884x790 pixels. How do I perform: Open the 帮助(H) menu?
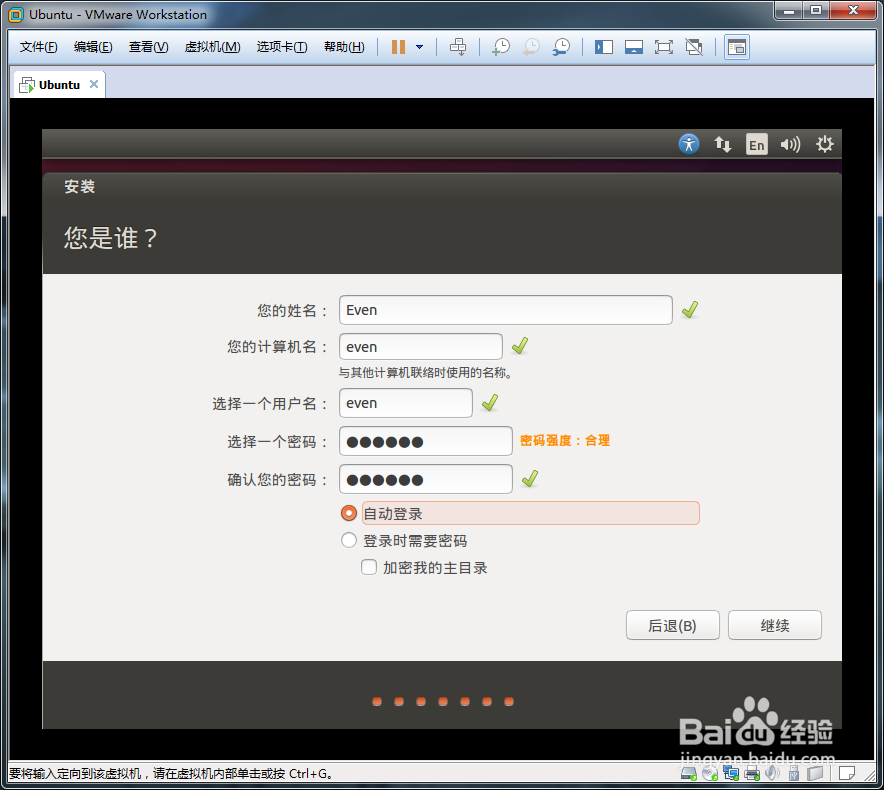pyautogui.click(x=344, y=47)
